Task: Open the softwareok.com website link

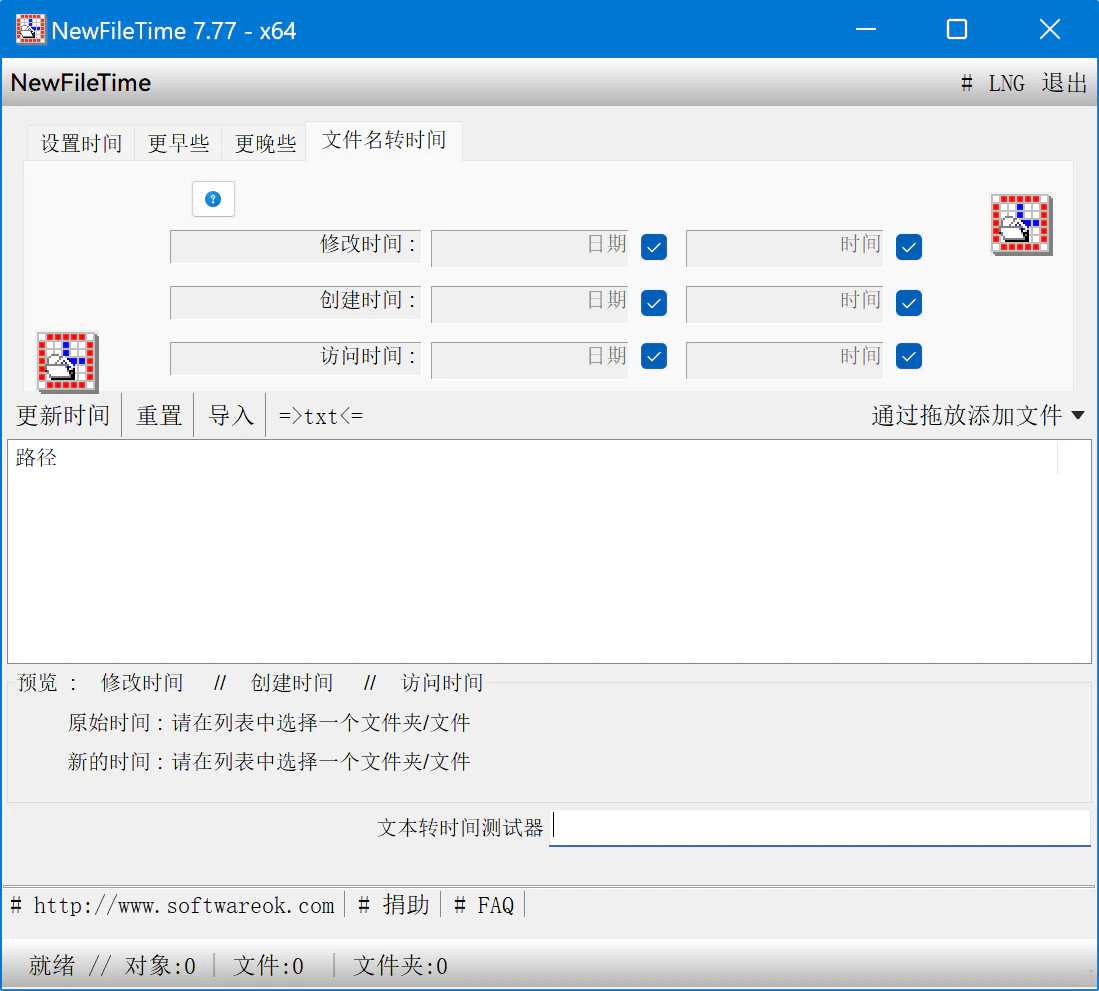Action: click(174, 905)
